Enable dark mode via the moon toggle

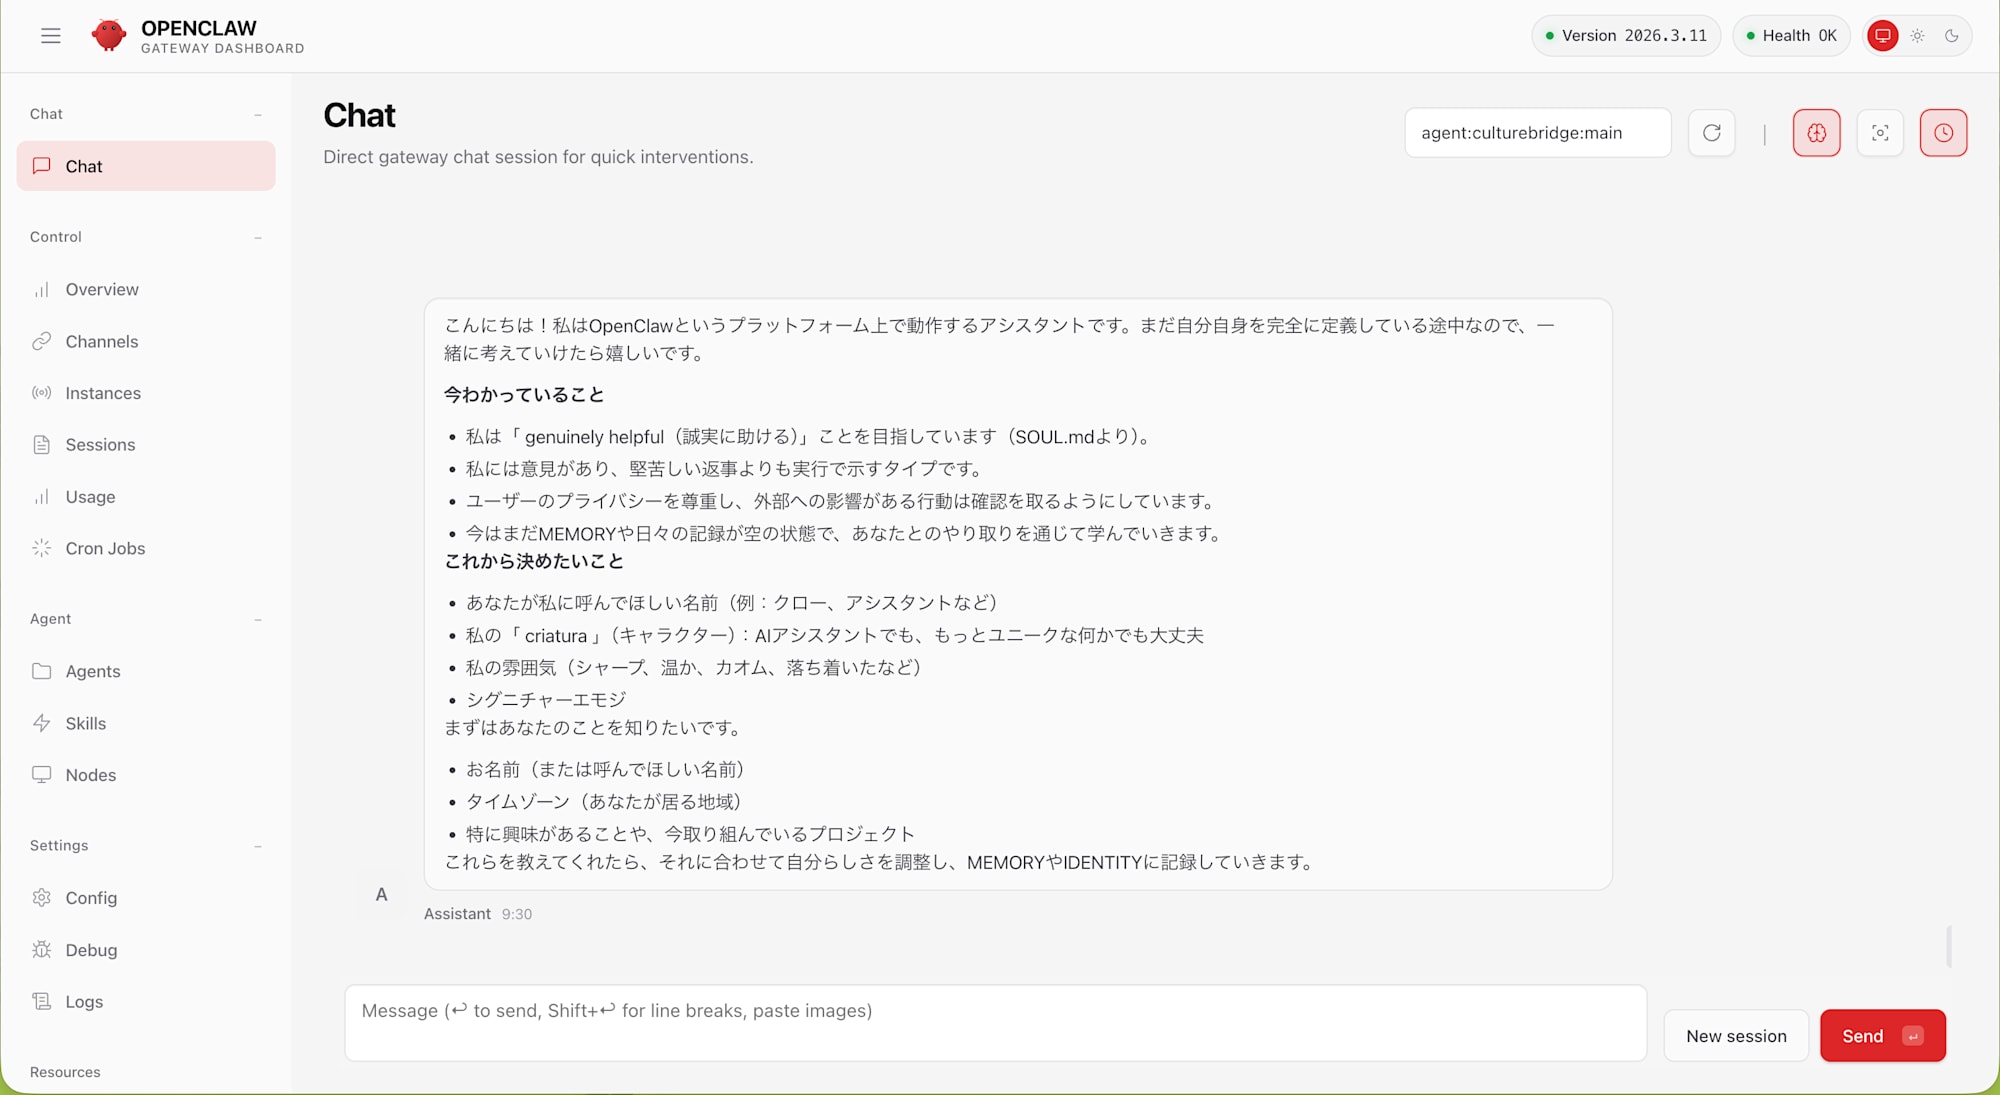point(1952,35)
